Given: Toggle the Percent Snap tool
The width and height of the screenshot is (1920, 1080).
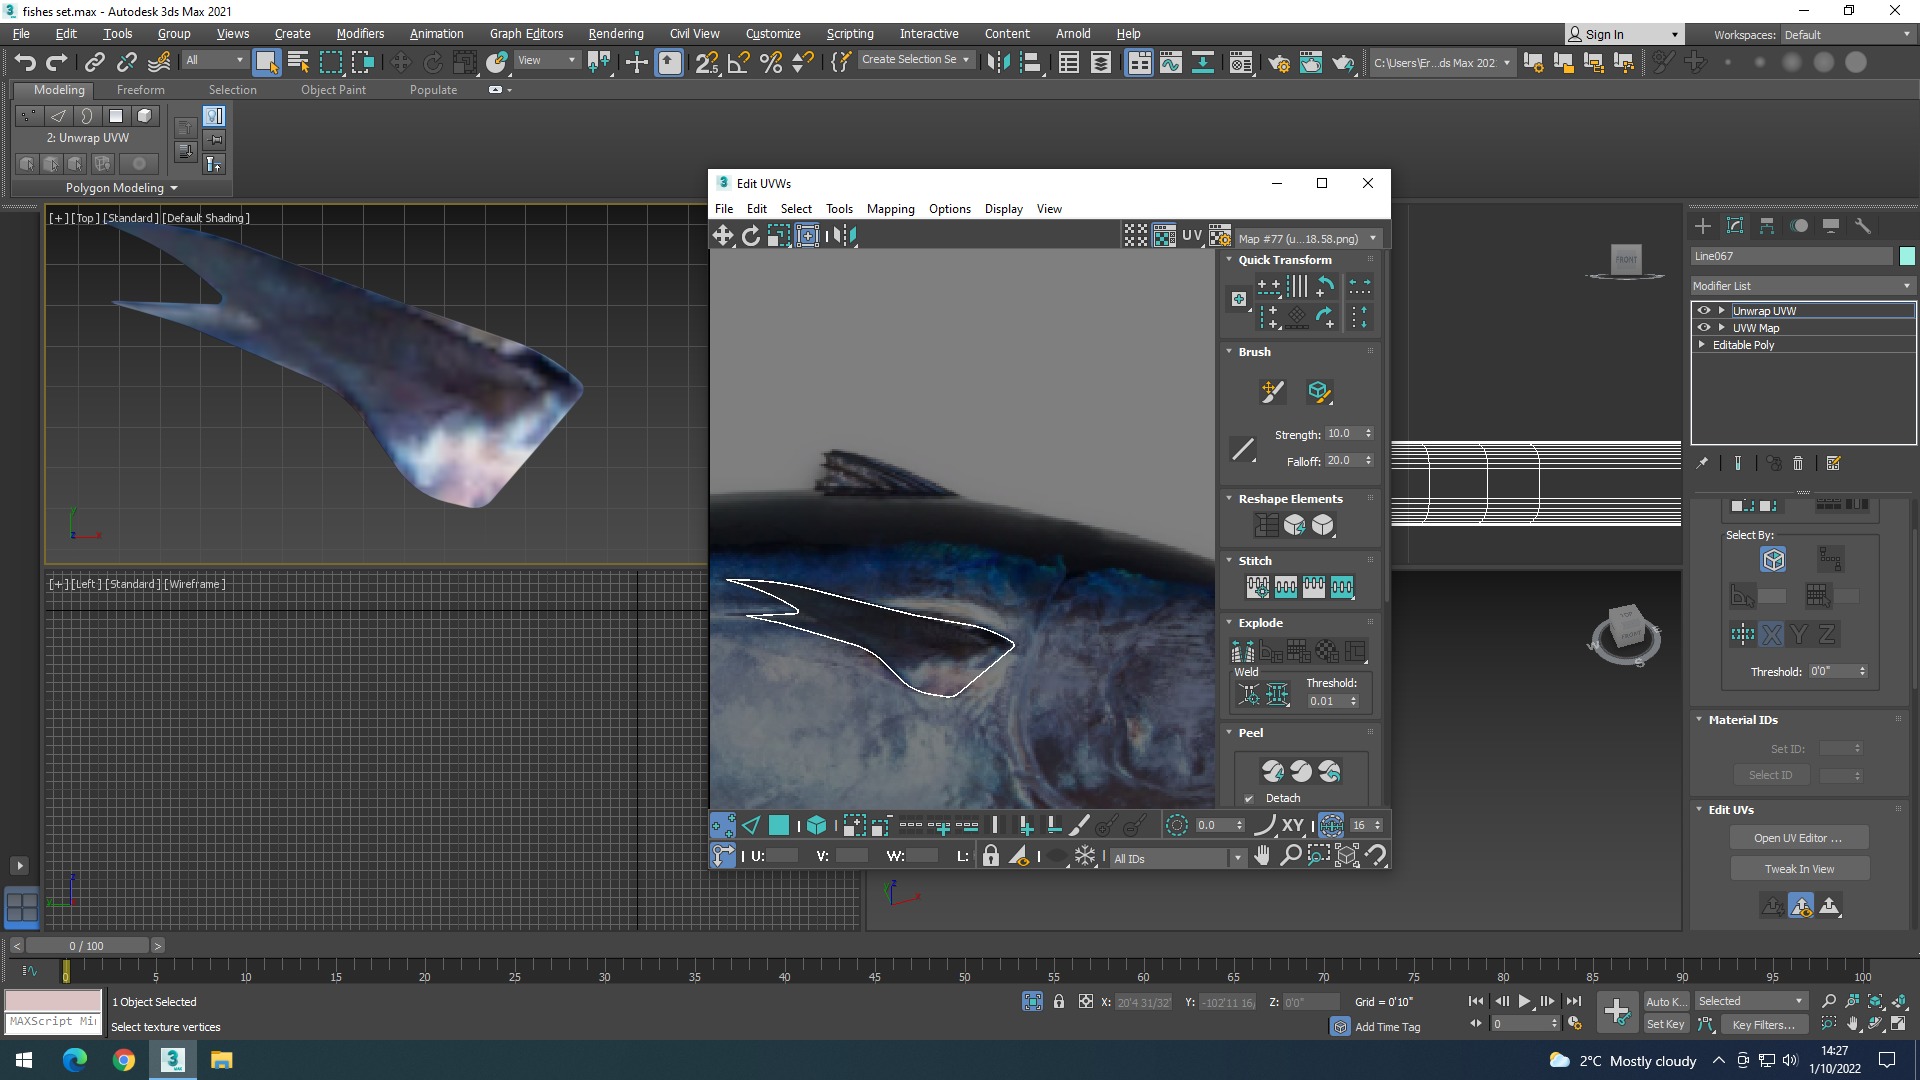Looking at the screenshot, I should click(x=771, y=62).
